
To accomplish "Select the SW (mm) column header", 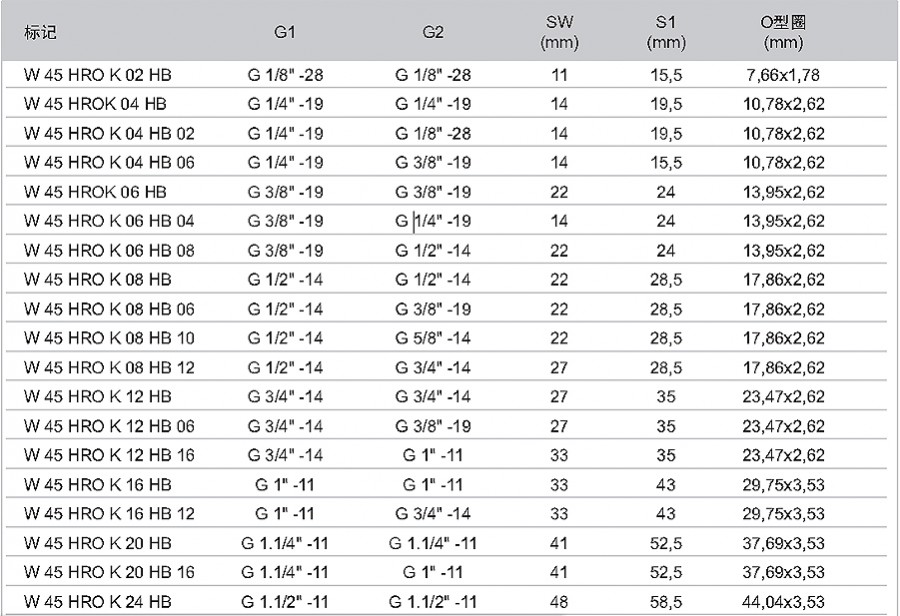I will tap(559, 32).
